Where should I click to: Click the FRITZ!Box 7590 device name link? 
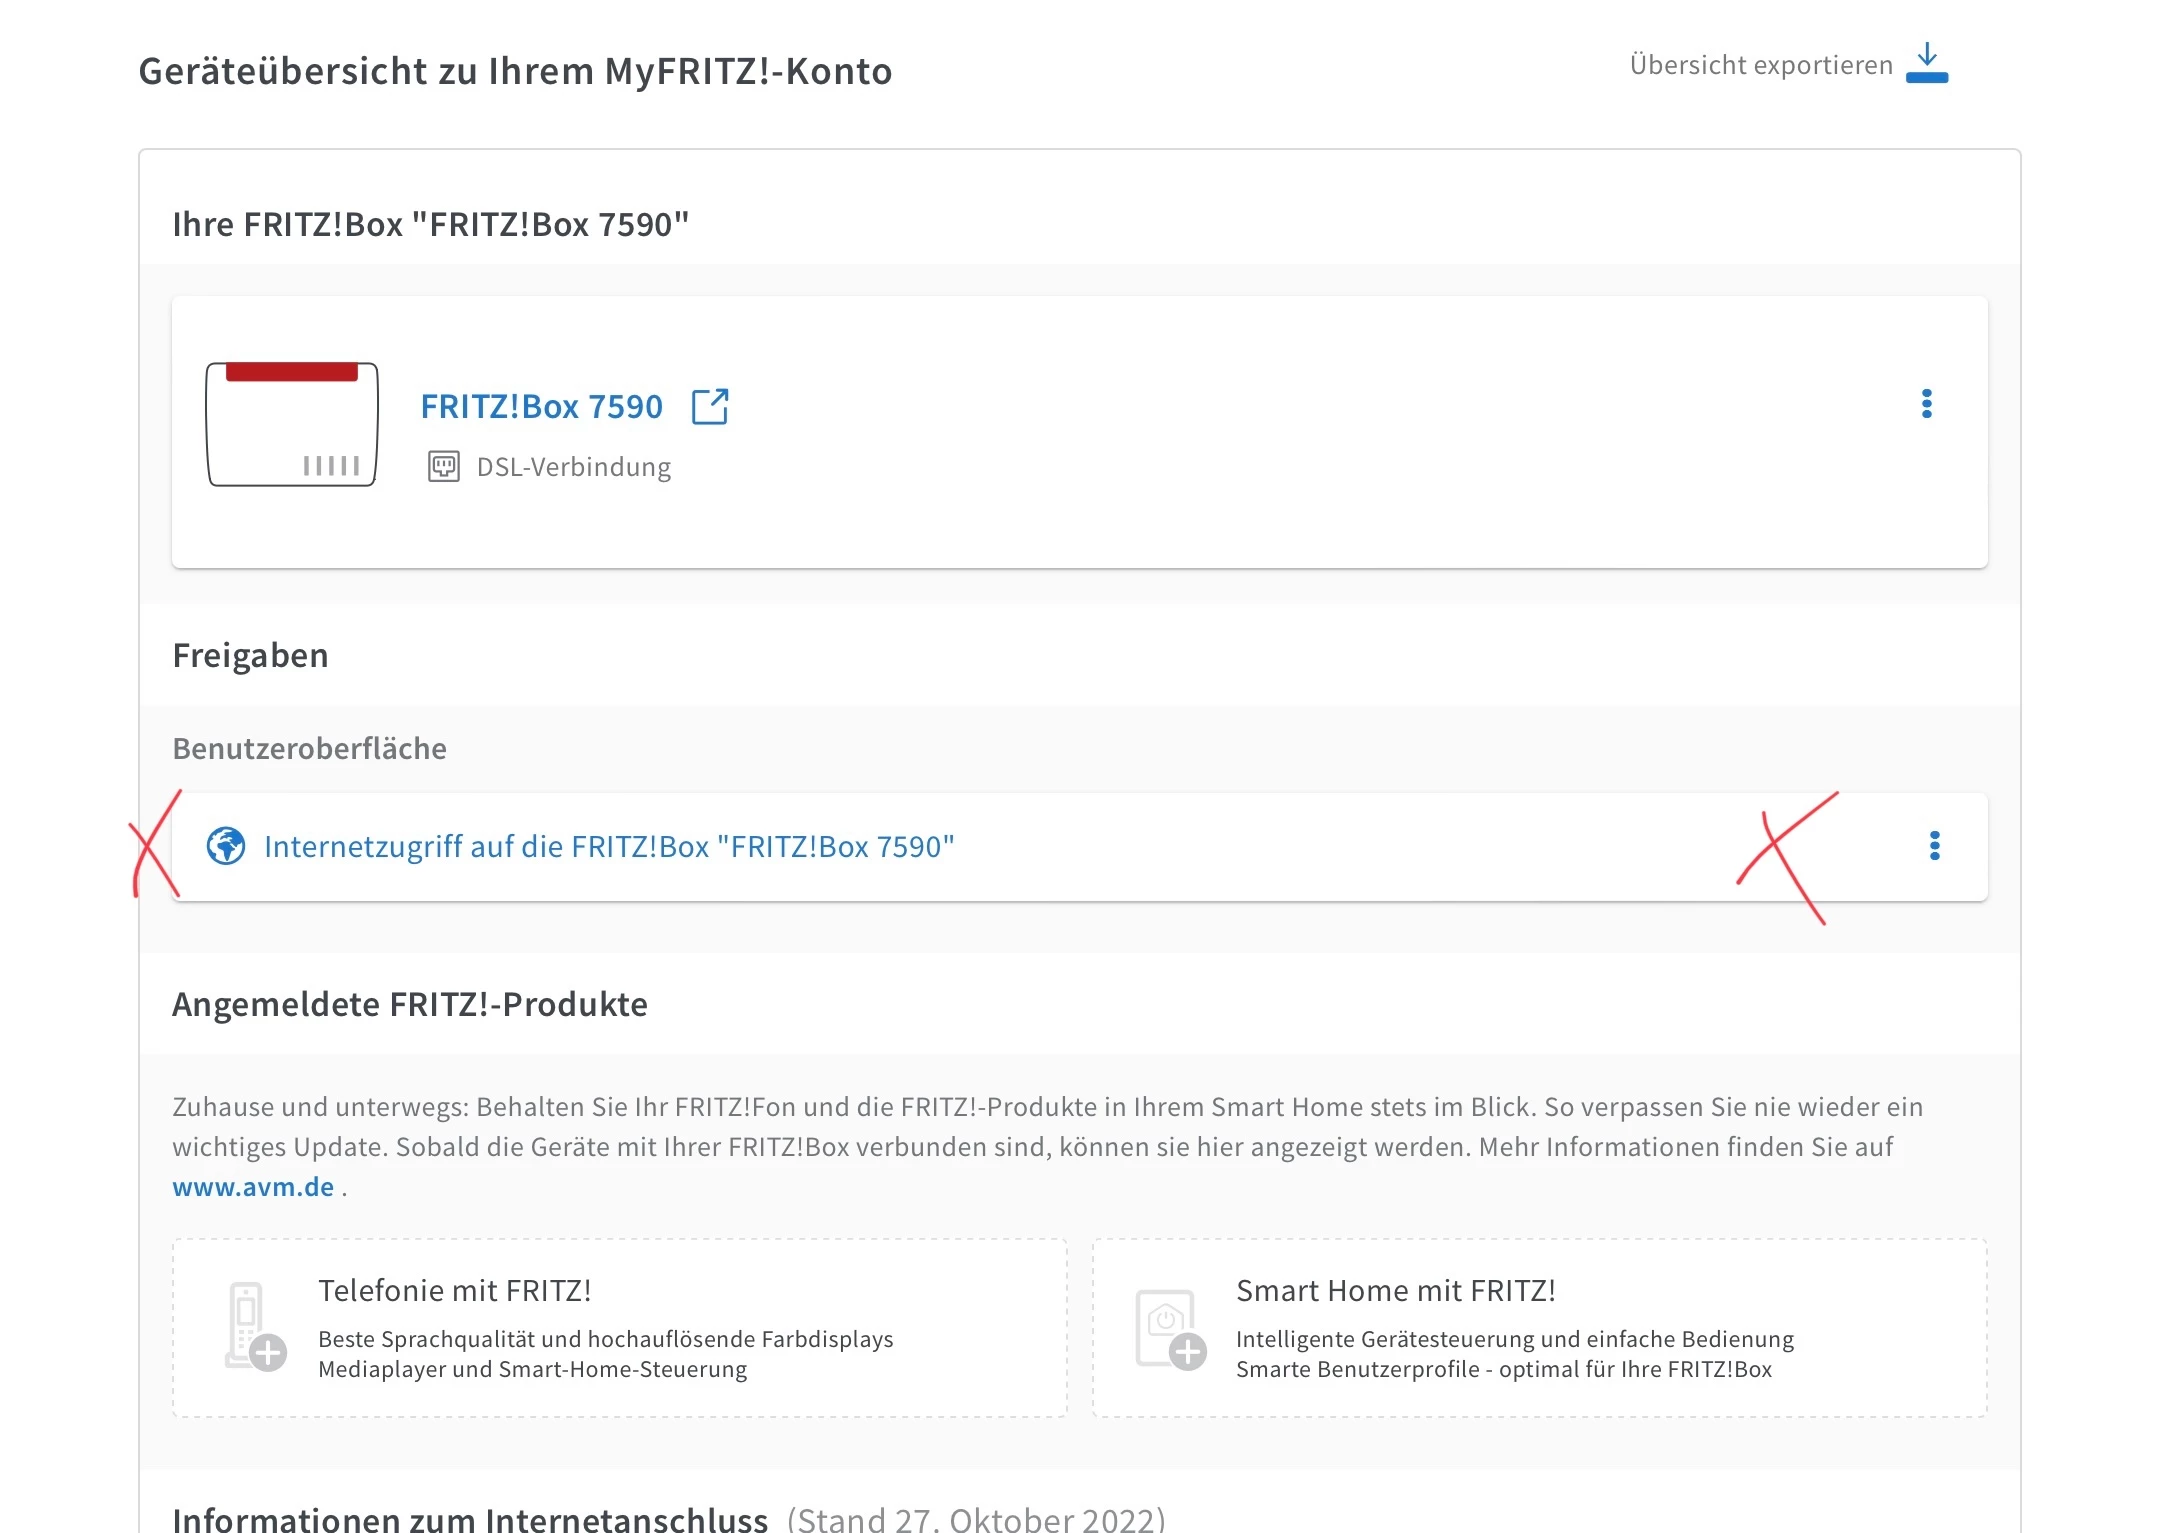[541, 407]
